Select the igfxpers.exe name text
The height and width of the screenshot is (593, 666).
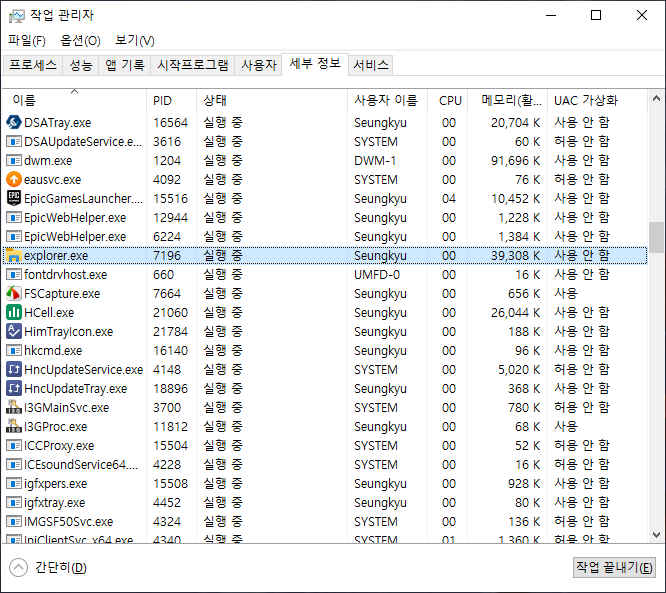(56, 484)
